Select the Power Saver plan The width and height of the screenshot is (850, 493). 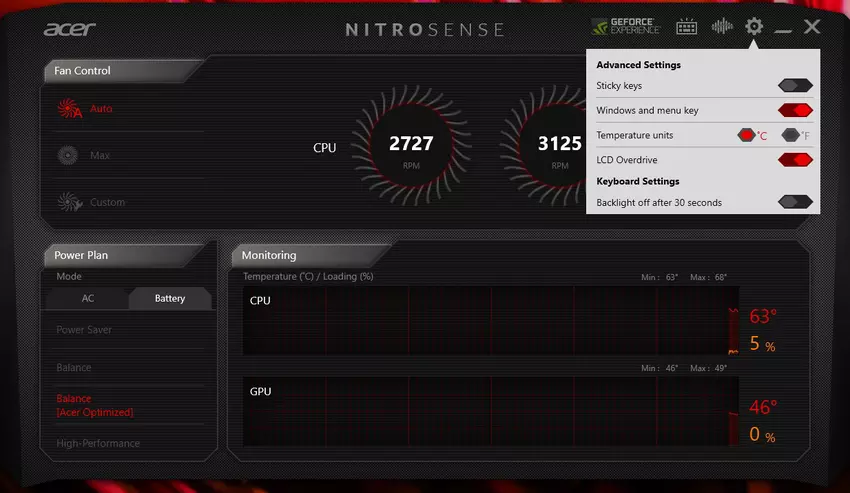(x=84, y=330)
